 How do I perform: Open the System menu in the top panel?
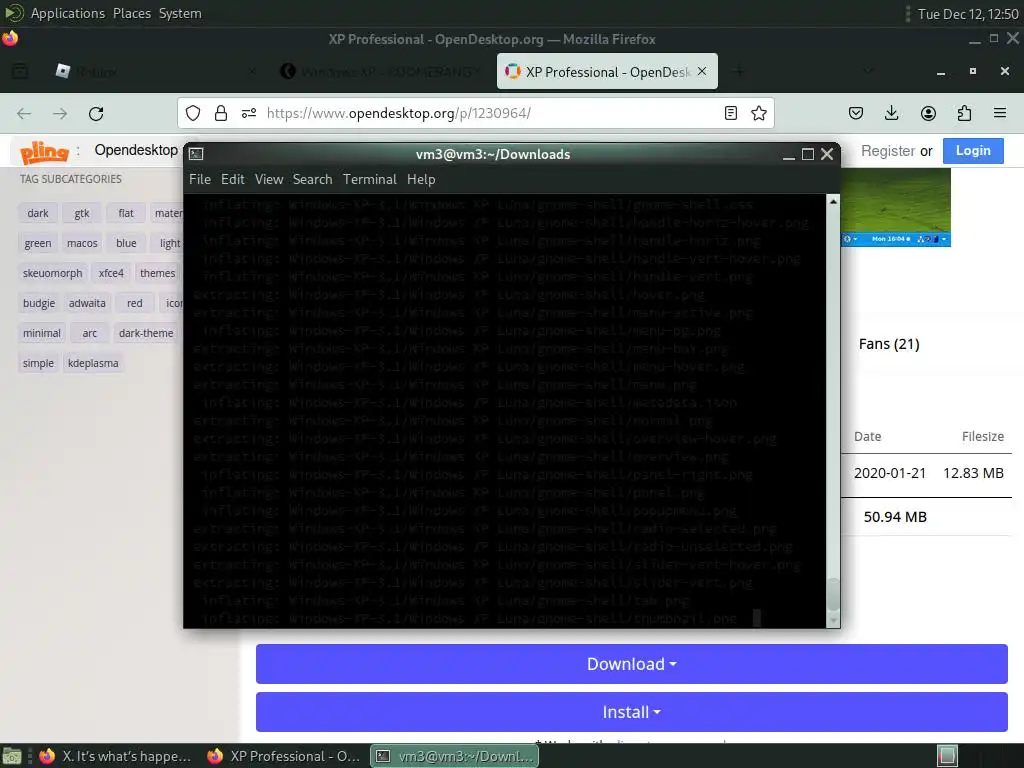pyautogui.click(x=180, y=13)
